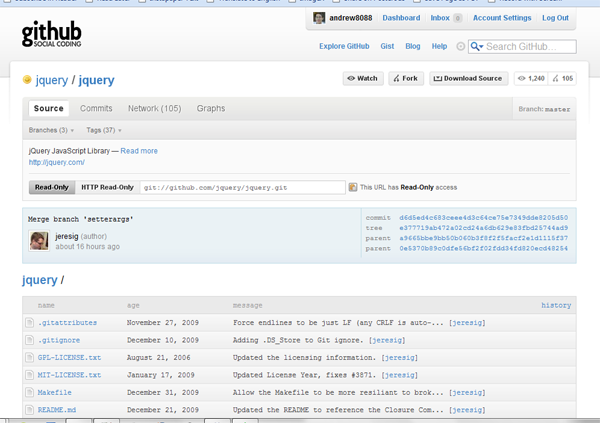Select the HTTP Read-Only URL toggle
Screen dimensions: 600x423
(107, 187)
